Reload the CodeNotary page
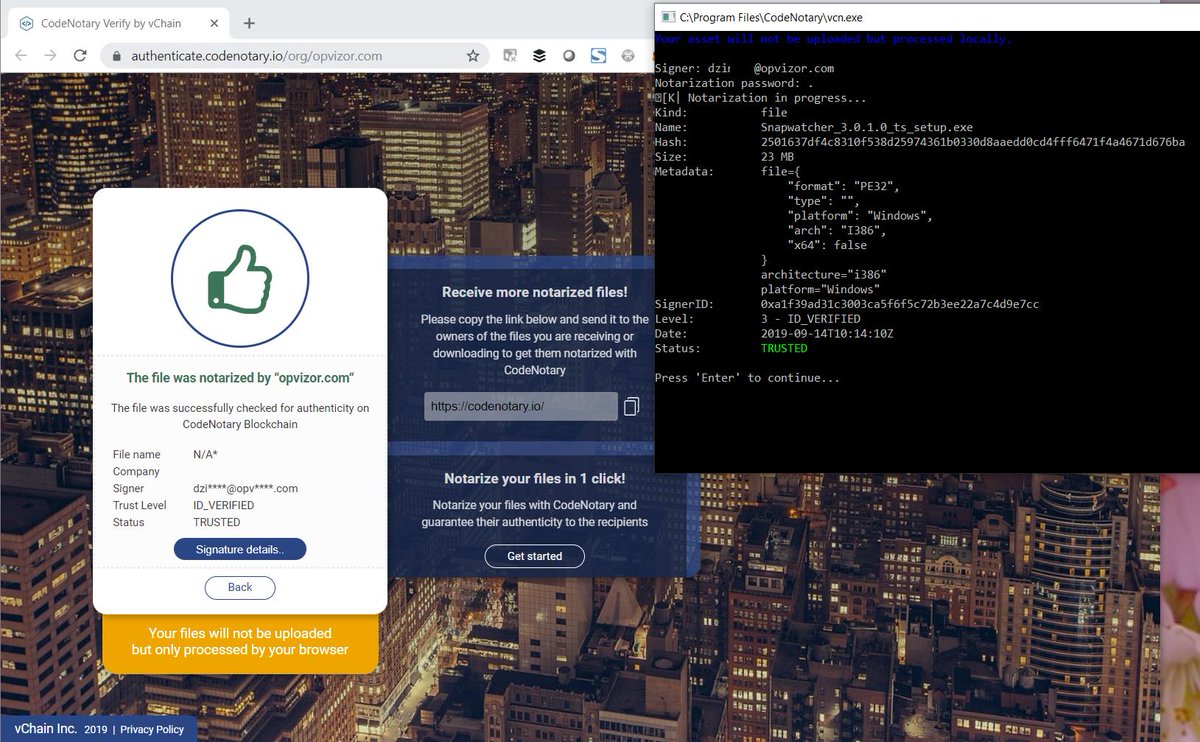This screenshot has height=742, width=1200. (x=80, y=56)
